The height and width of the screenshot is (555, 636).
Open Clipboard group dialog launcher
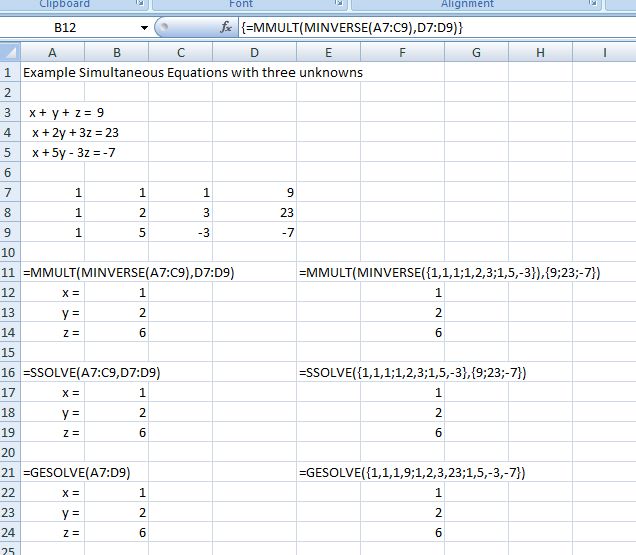coord(140,3)
